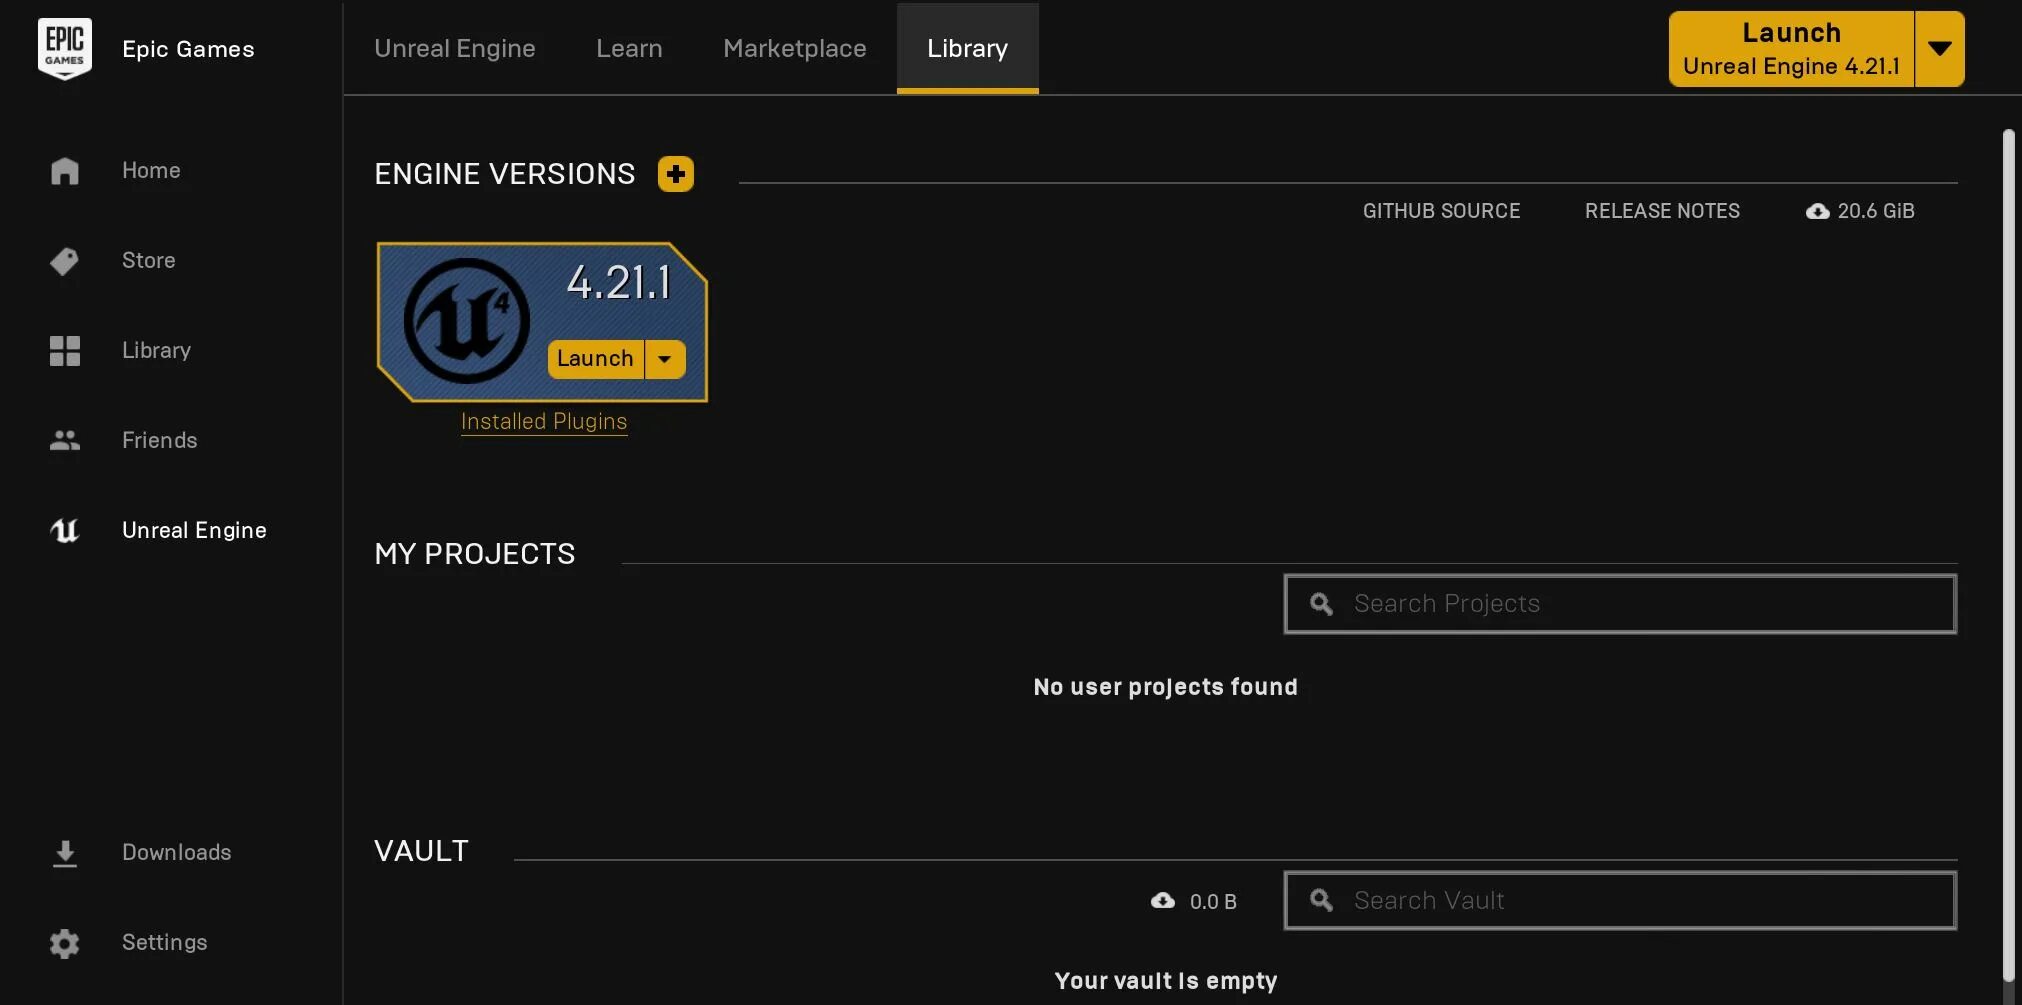Open the RELEASE NOTES link
Viewport: 2022px width, 1005px height.
click(1662, 211)
